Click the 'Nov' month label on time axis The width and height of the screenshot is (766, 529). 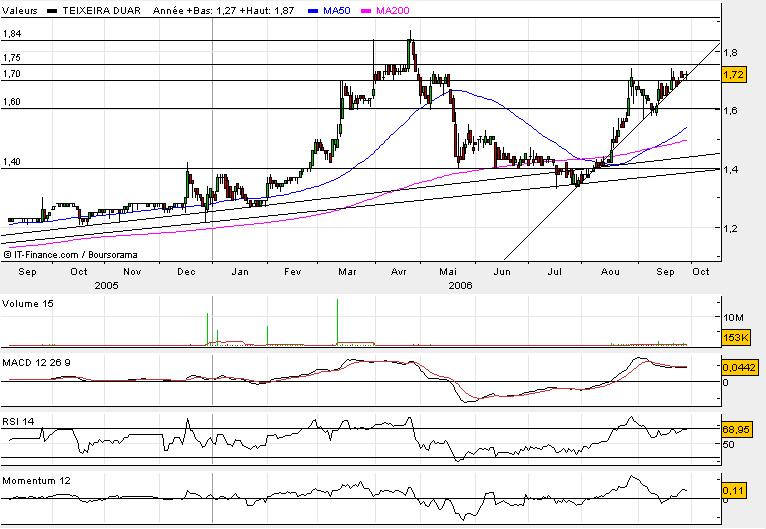[132, 272]
